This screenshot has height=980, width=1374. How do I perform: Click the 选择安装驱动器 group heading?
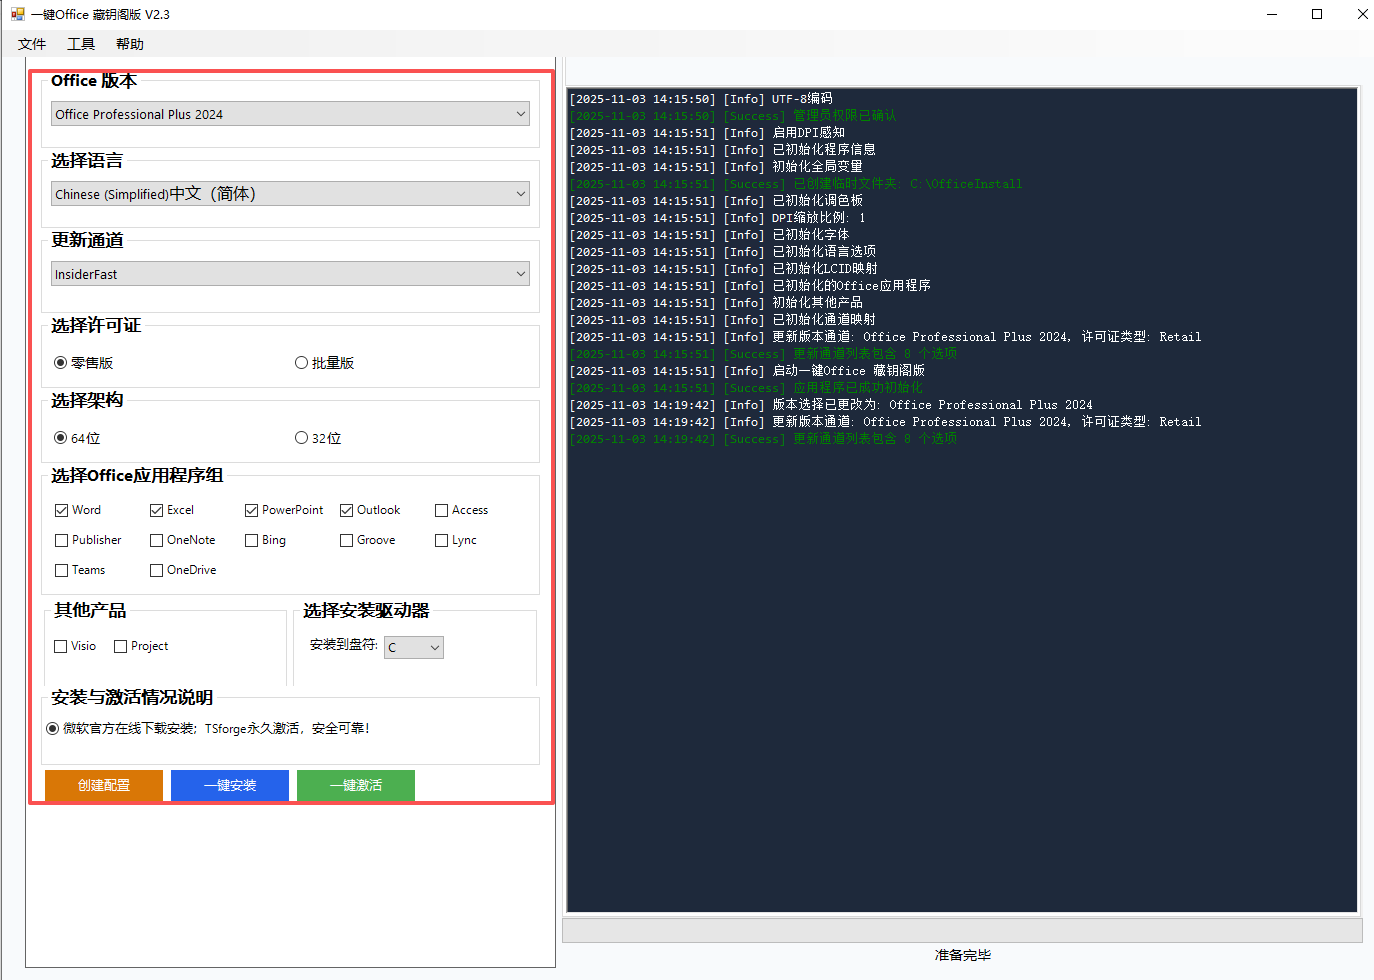(x=366, y=610)
